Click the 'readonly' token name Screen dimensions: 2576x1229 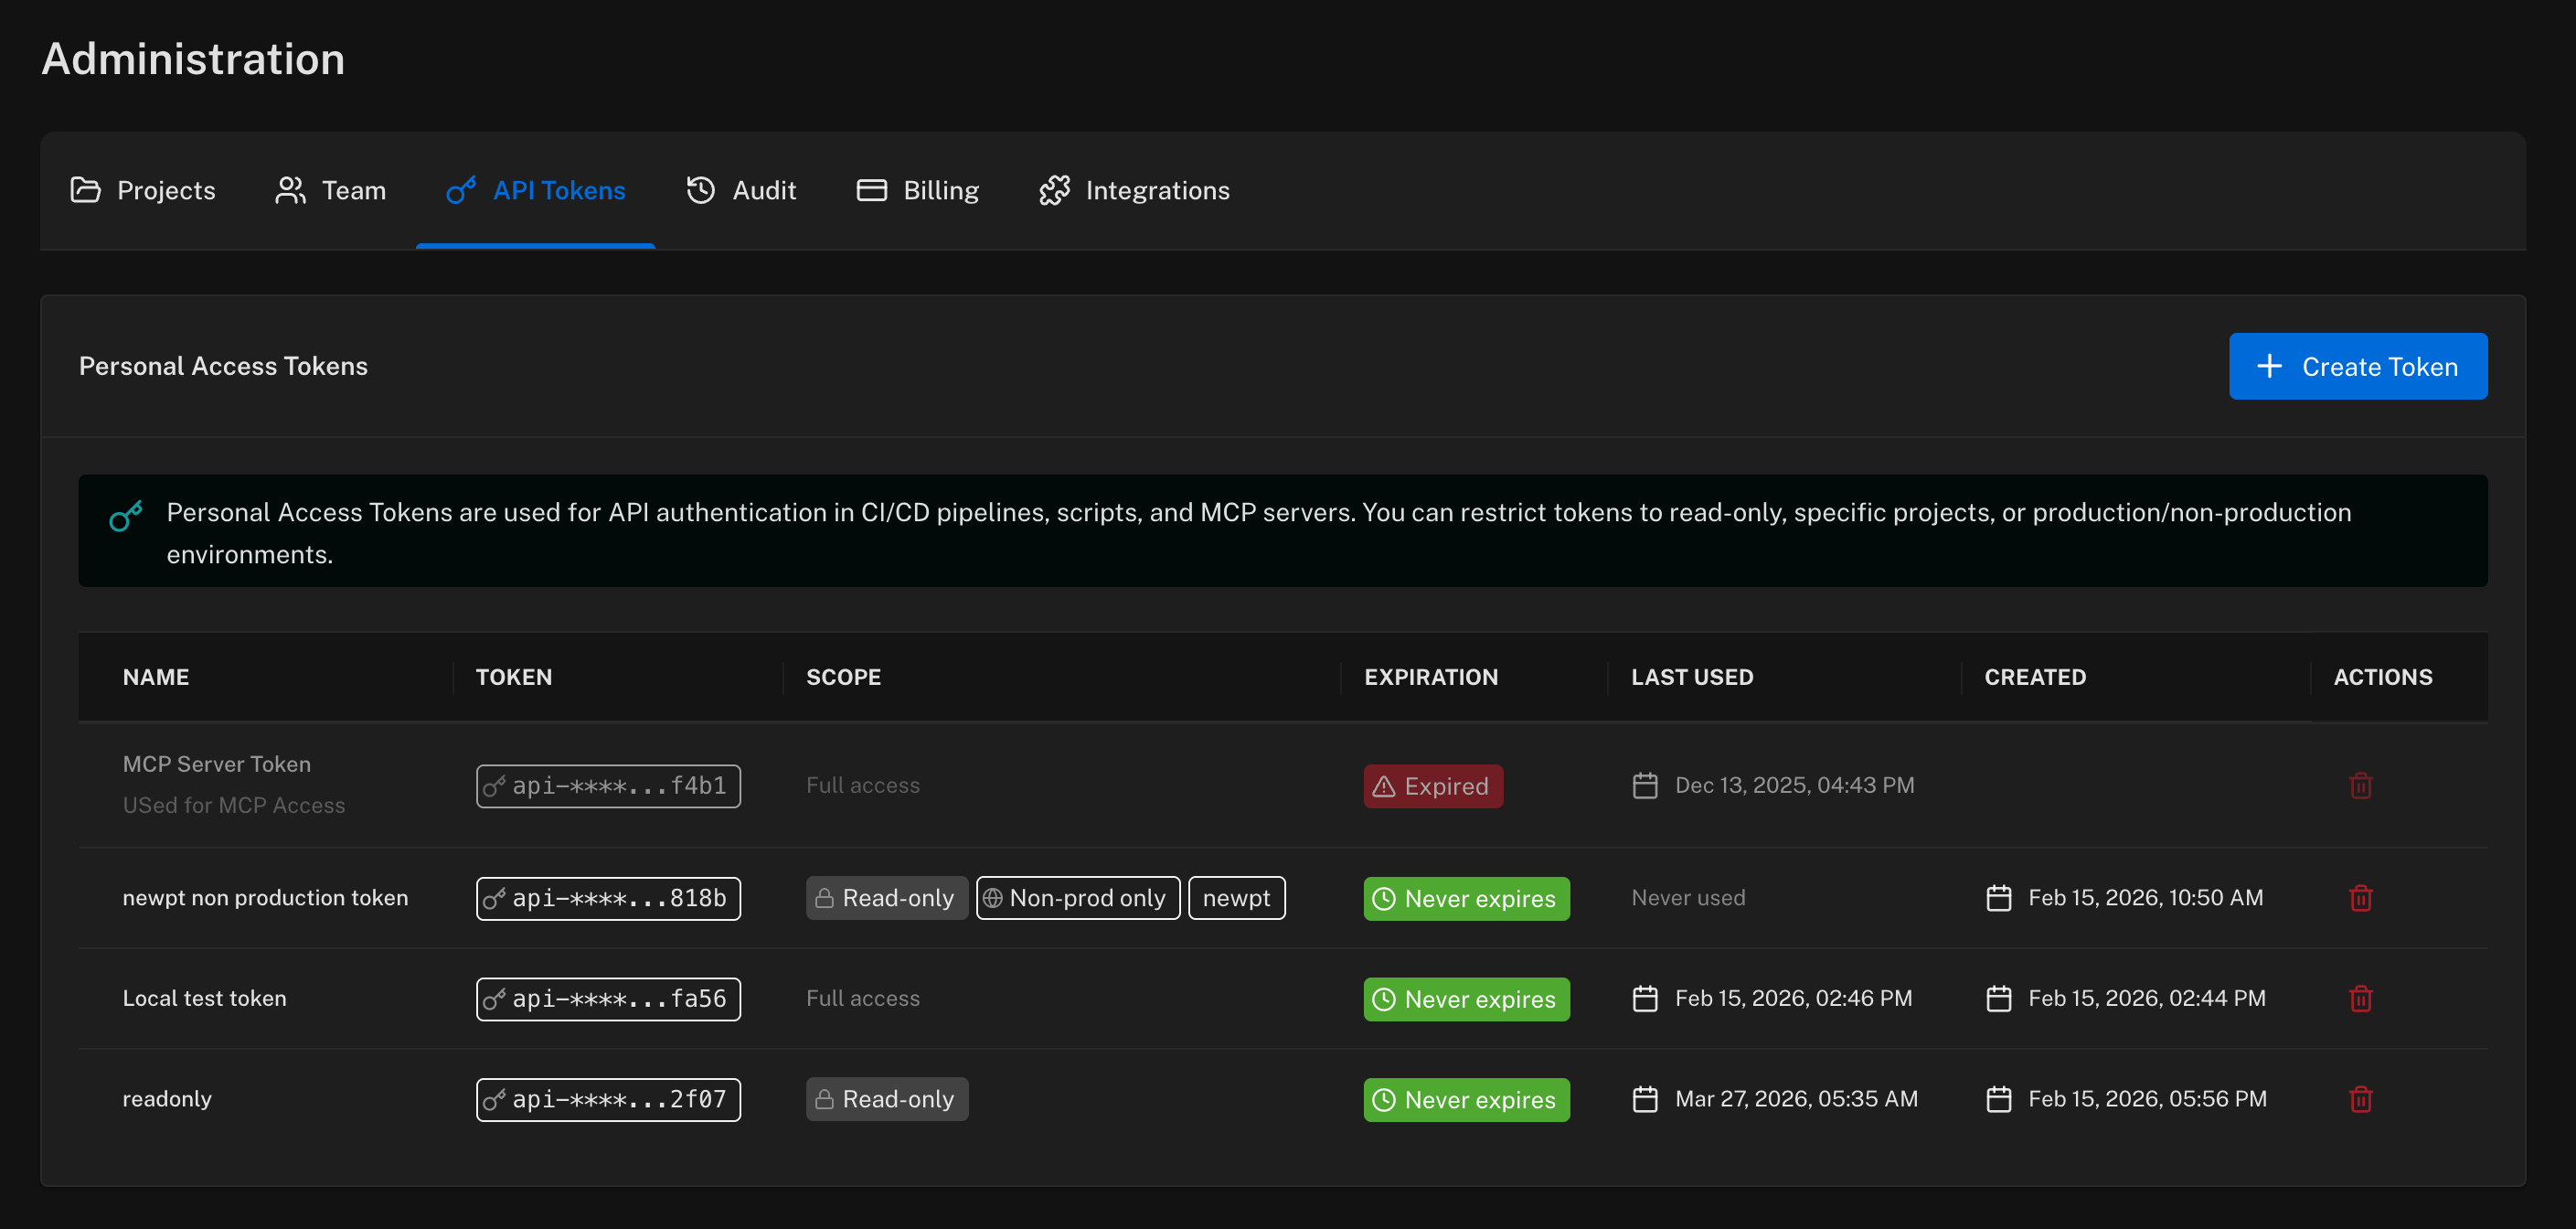pyautogui.click(x=167, y=1099)
